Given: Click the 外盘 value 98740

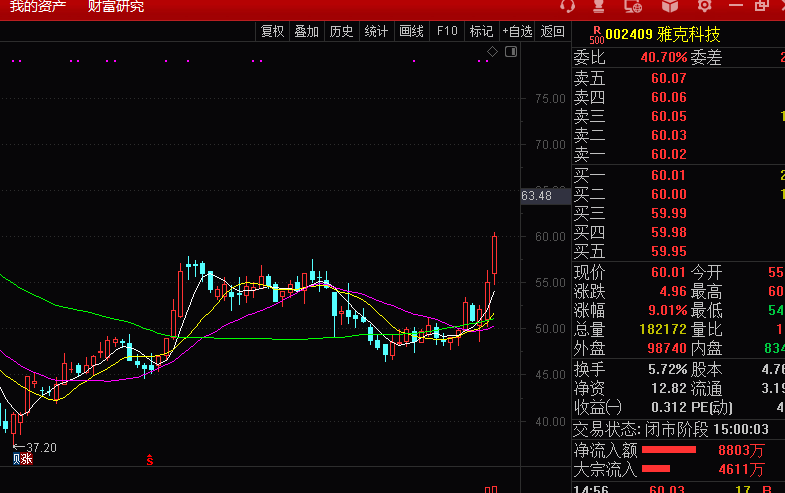Looking at the screenshot, I should (667, 348).
